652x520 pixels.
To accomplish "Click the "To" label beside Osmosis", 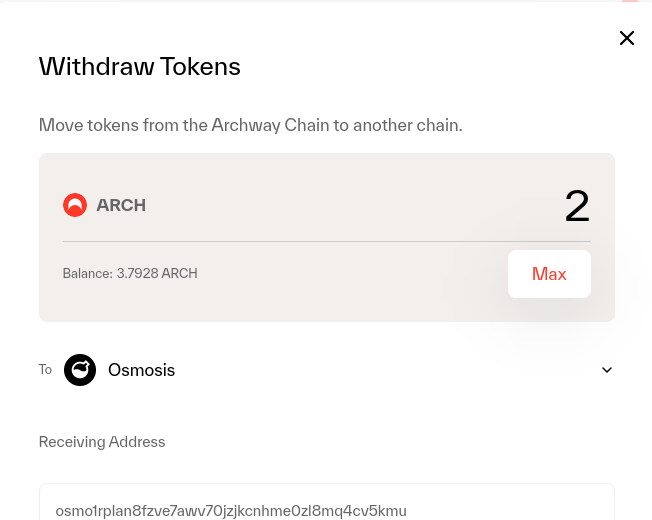I will coord(45,370).
